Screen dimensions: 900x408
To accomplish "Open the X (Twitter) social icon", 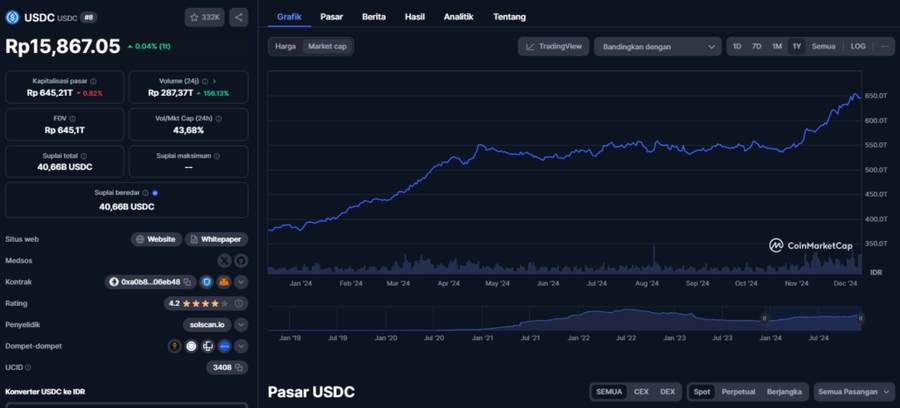I will tap(224, 261).
